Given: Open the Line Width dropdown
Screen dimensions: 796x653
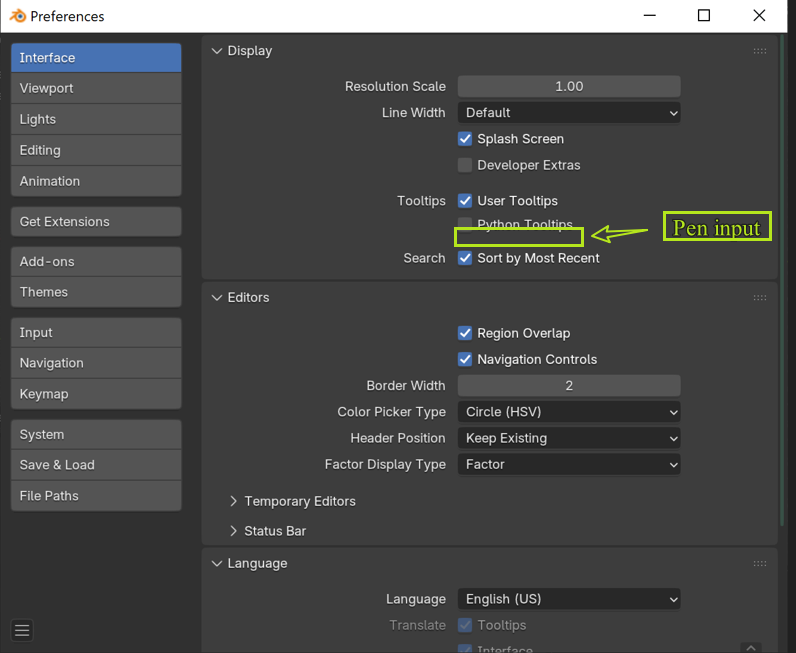Looking at the screenshot, I should click(x=569, y=113).
